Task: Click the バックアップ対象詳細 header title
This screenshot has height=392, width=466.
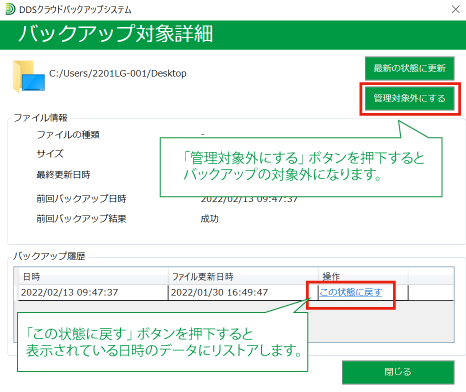Action: coord(116,34)
